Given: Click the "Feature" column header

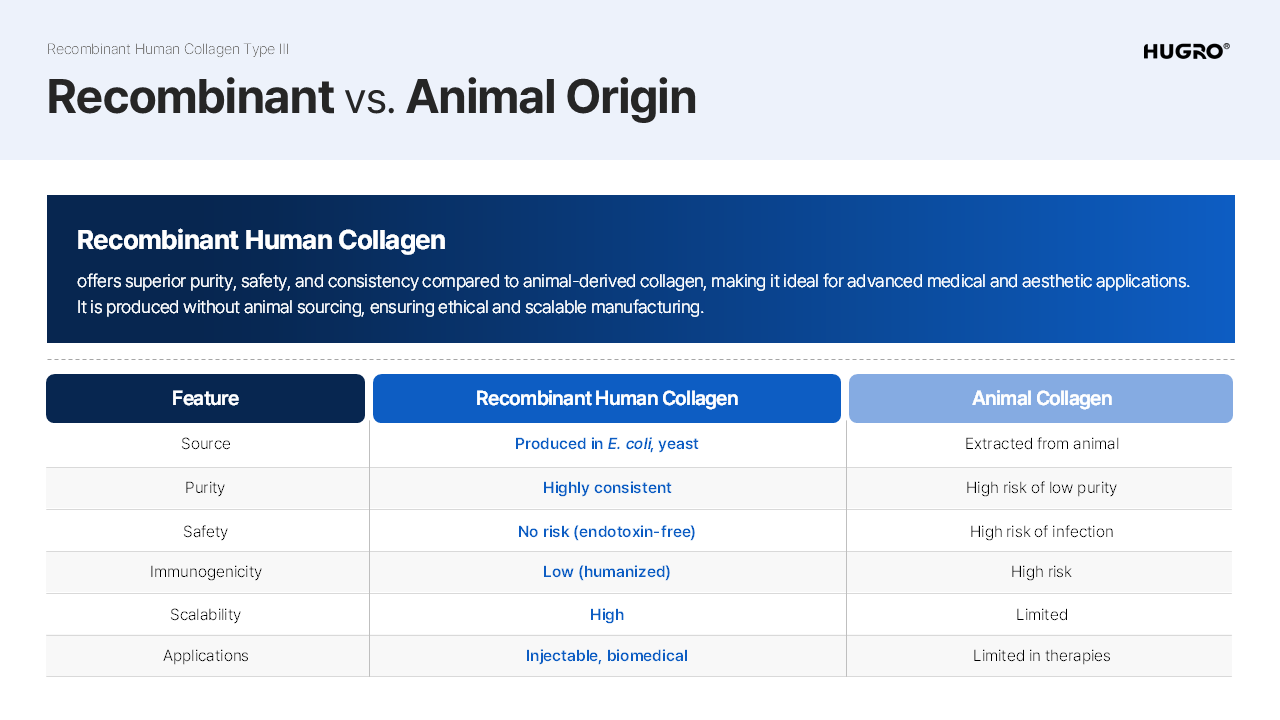Looking at the screenshot, I should click(205, 398).
